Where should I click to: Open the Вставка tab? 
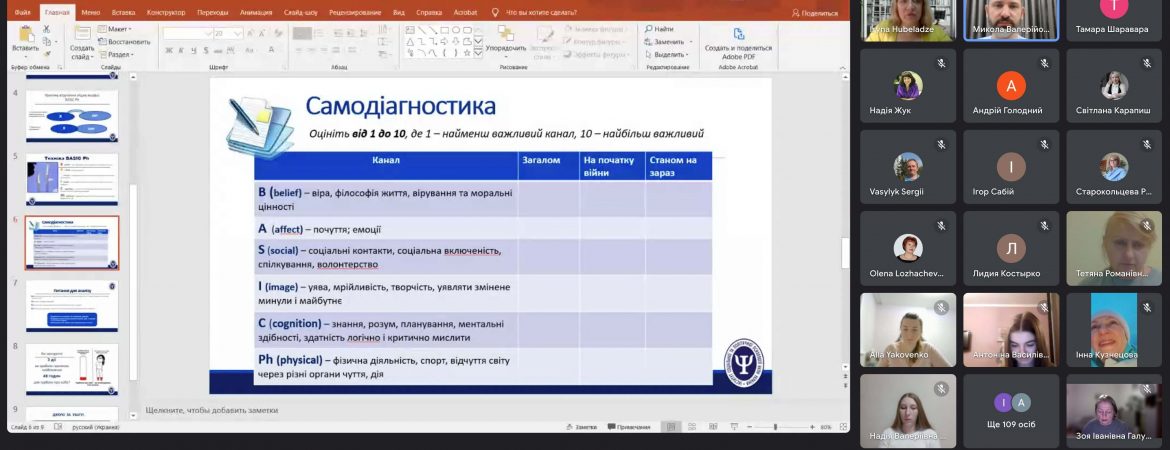pos(123,13)
